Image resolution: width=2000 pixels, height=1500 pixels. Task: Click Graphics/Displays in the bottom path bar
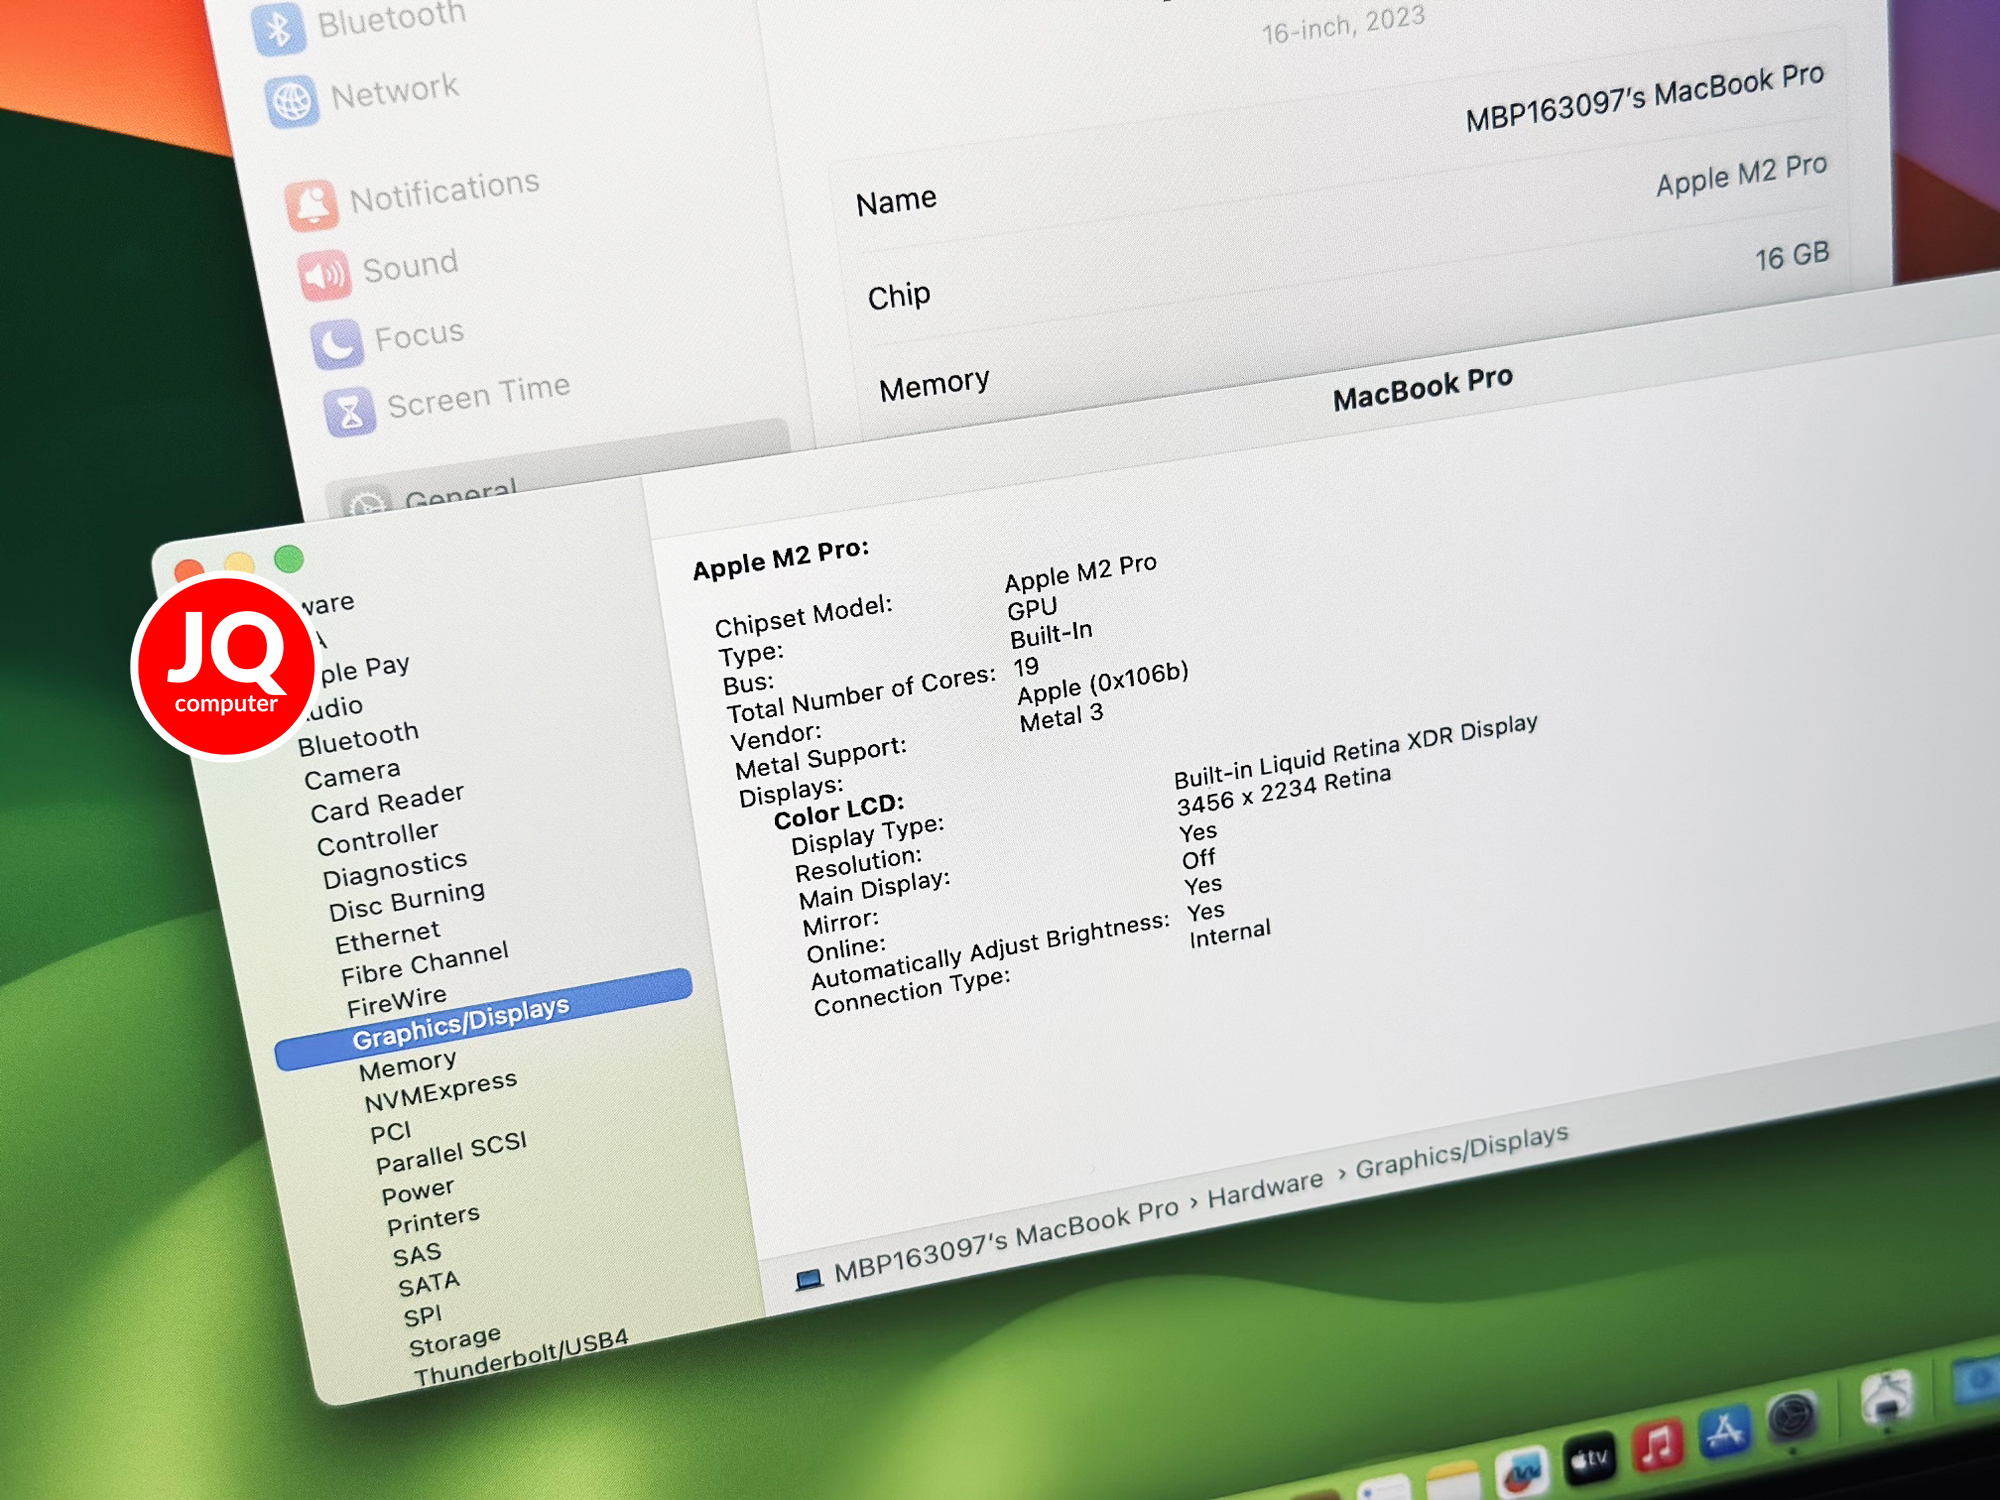click(1462, 1151)
